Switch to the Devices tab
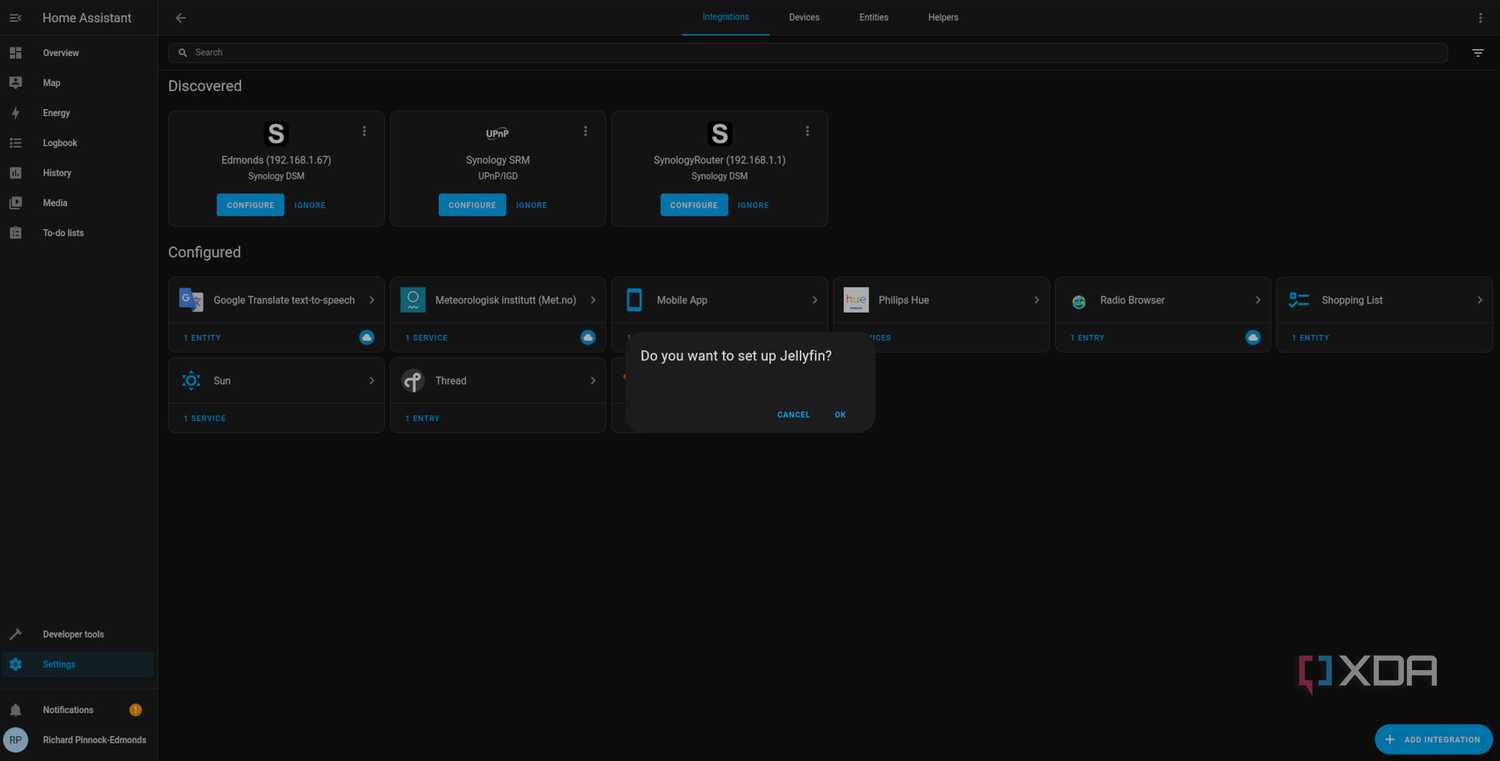Viewport: 1500px width, 761px height. coord(804,18)
